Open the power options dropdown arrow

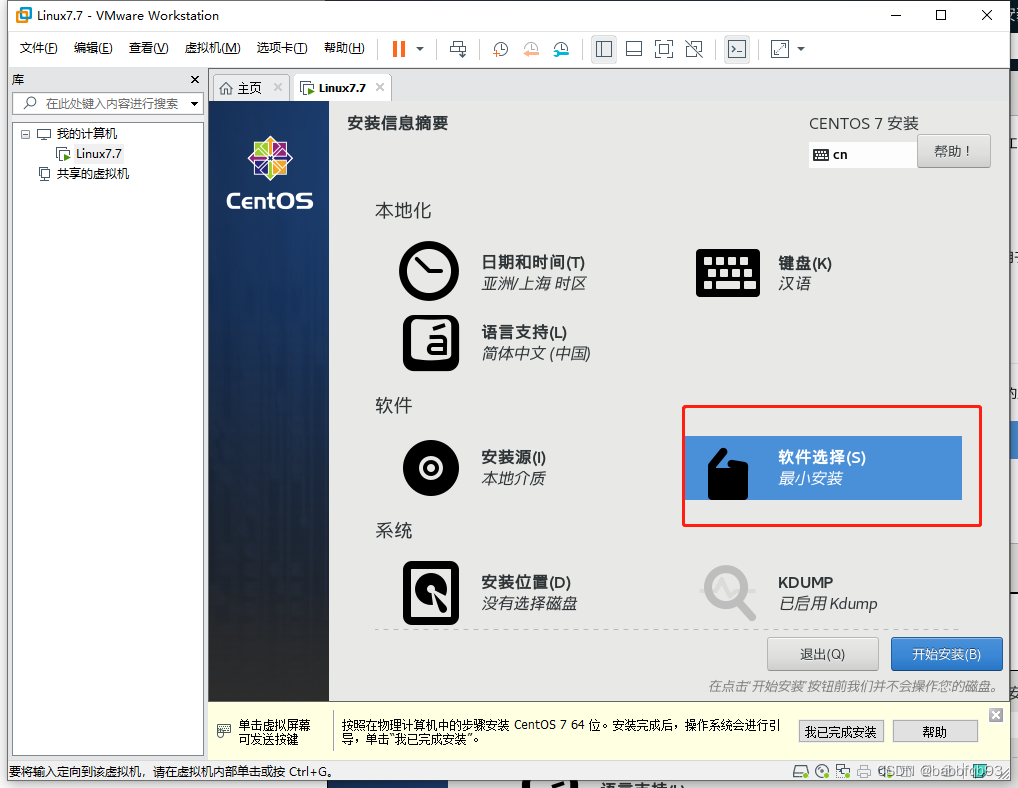pos(420,49)
